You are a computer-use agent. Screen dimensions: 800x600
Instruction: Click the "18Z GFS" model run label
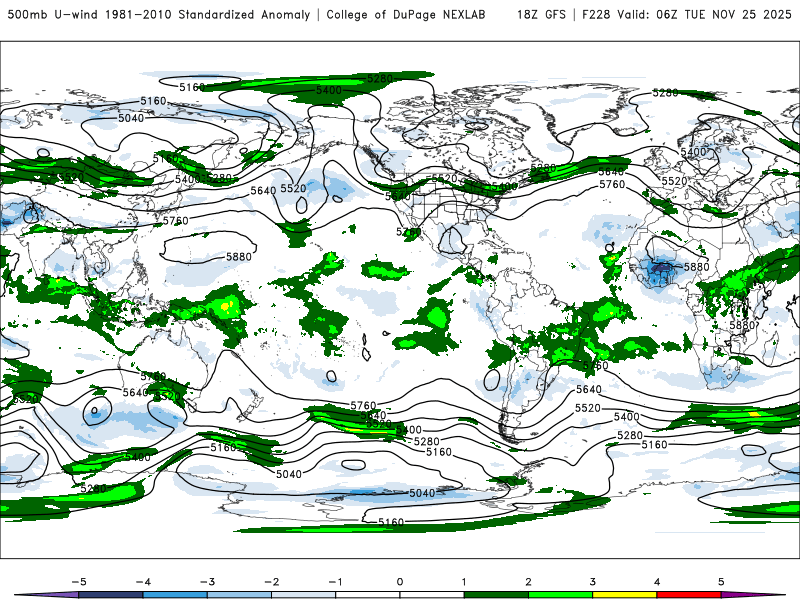click(x=541, y=14)
